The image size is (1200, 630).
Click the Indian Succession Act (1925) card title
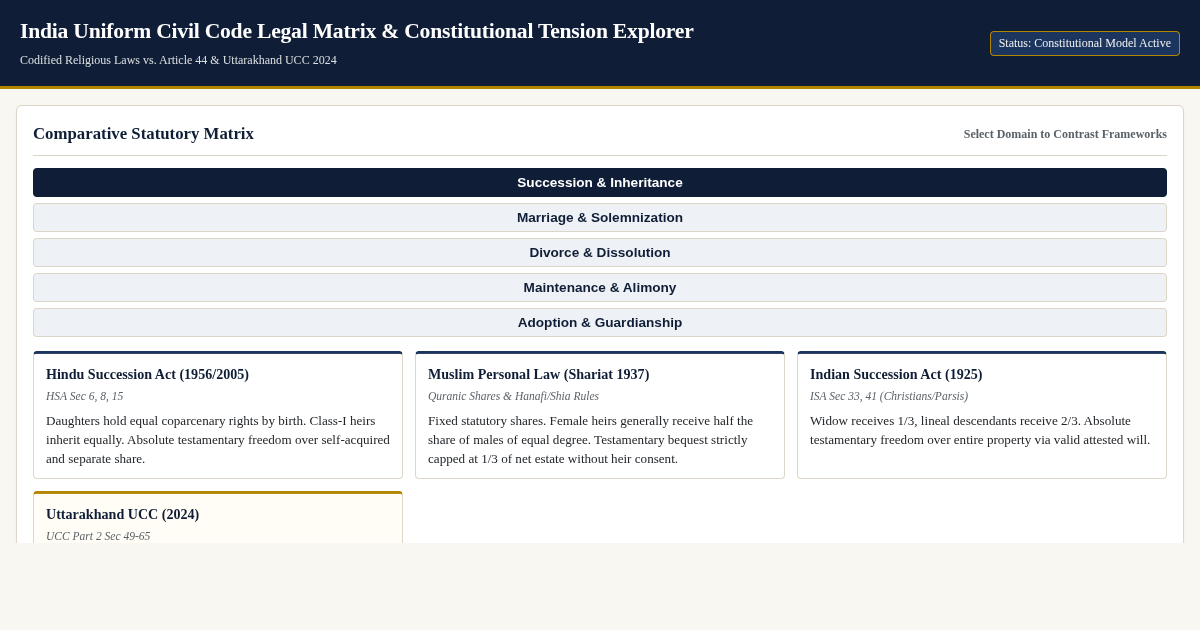896,375
